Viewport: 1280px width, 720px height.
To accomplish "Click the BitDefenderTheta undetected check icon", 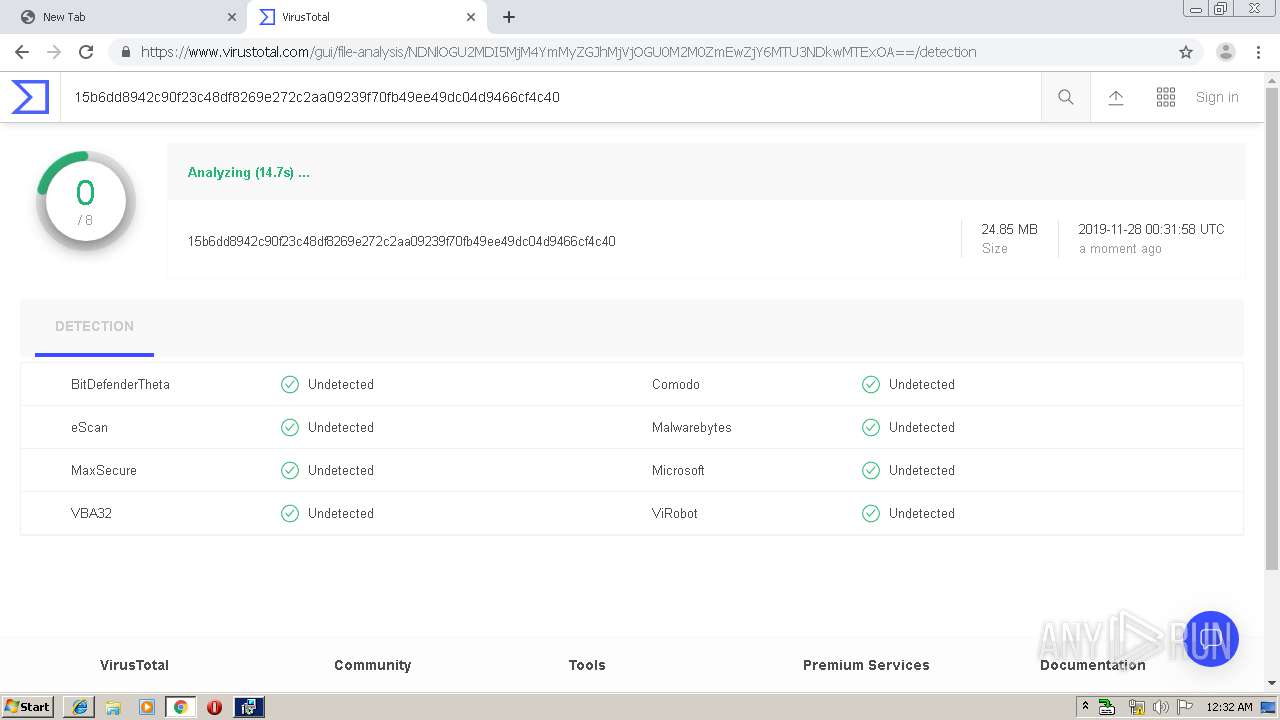I will (x=290, y=384).
